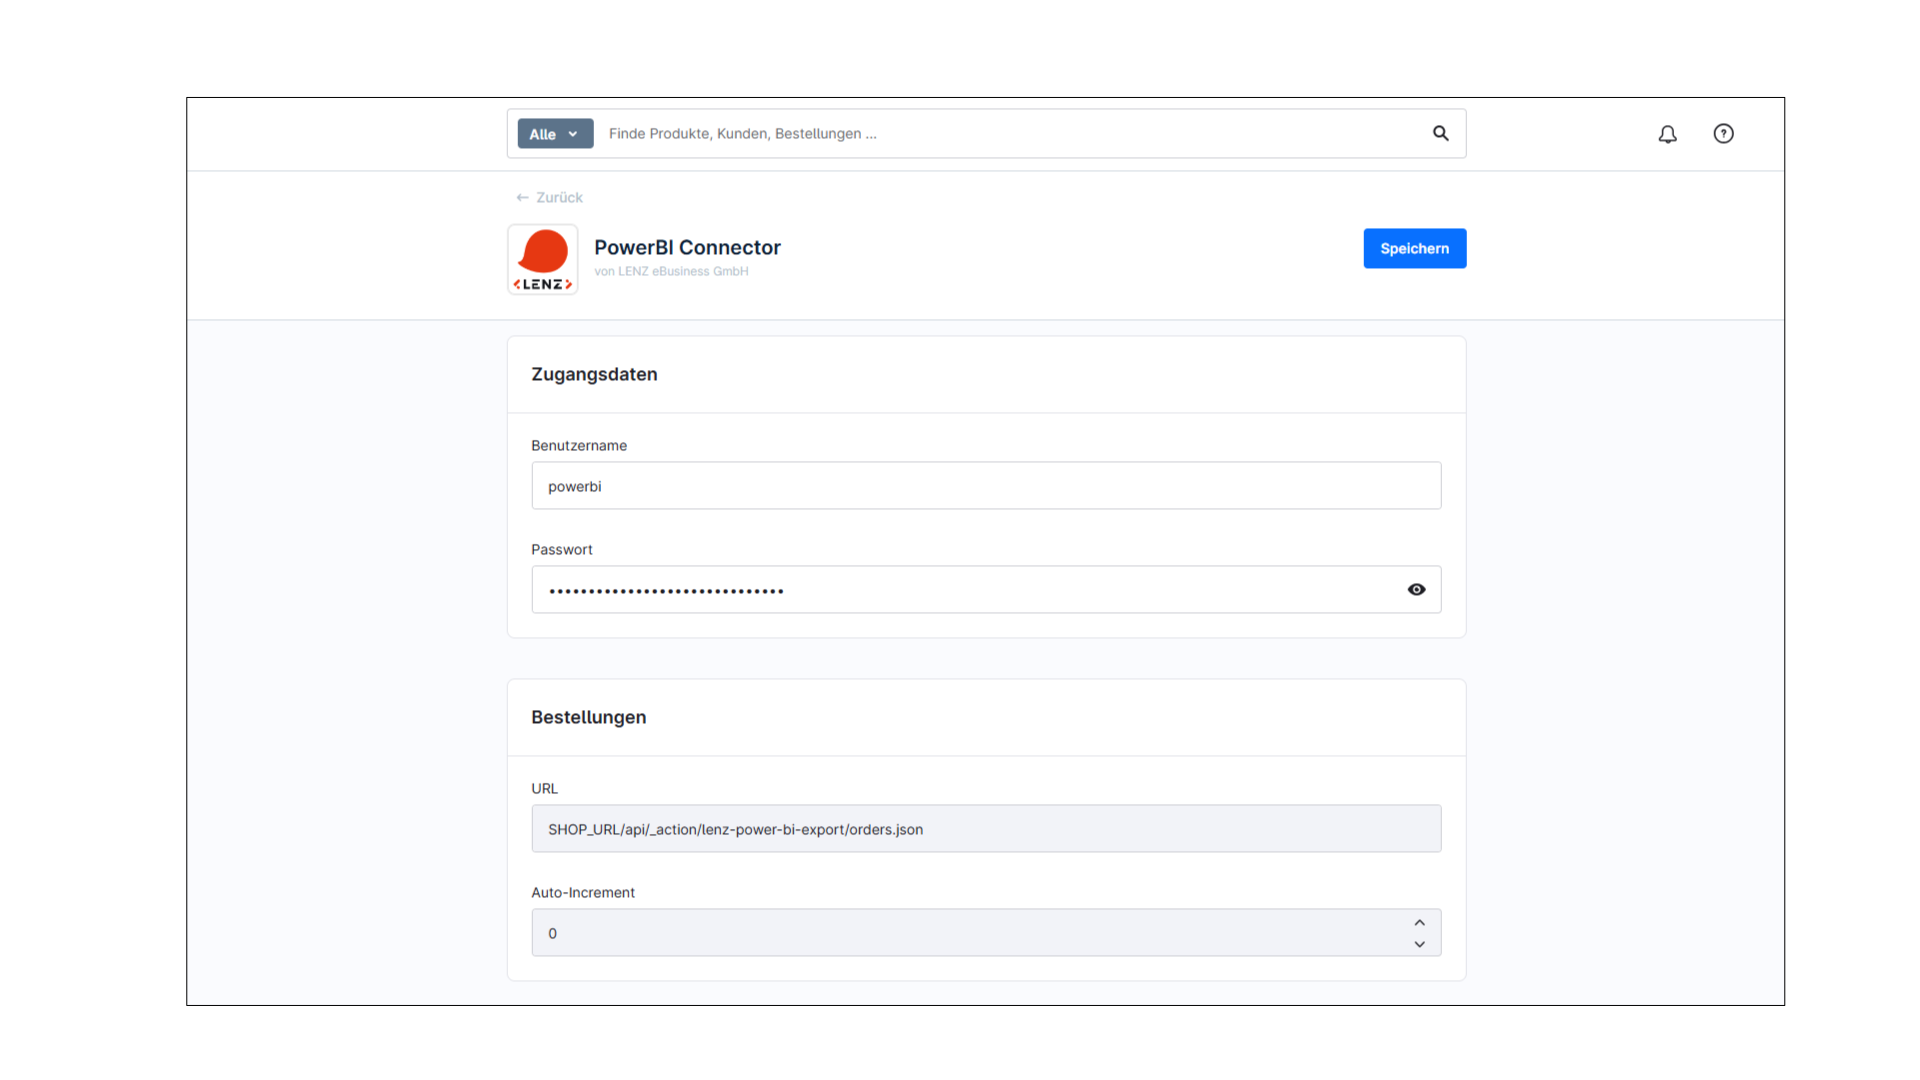Viewport: 1920px width, 1080px height.
Task: Increase Auto-Increment with up arrow
Action: (x=1419, y=922)
